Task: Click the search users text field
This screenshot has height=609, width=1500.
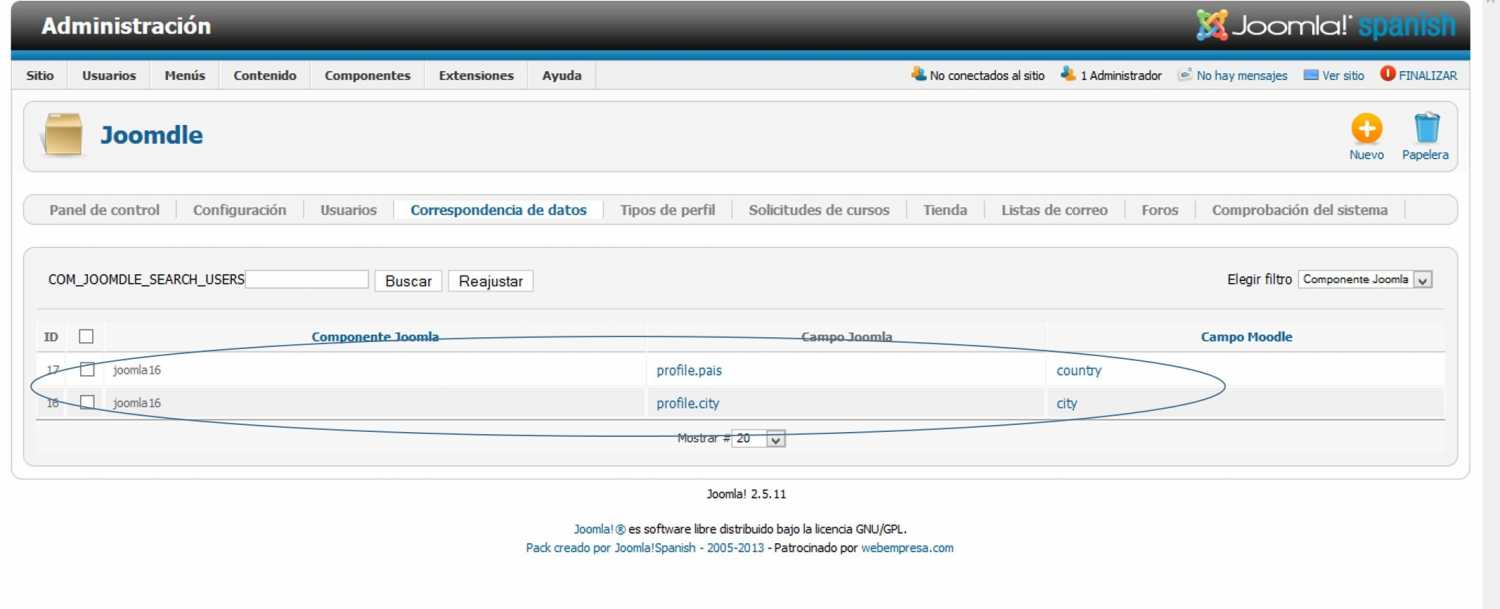Action: (307, 280)
